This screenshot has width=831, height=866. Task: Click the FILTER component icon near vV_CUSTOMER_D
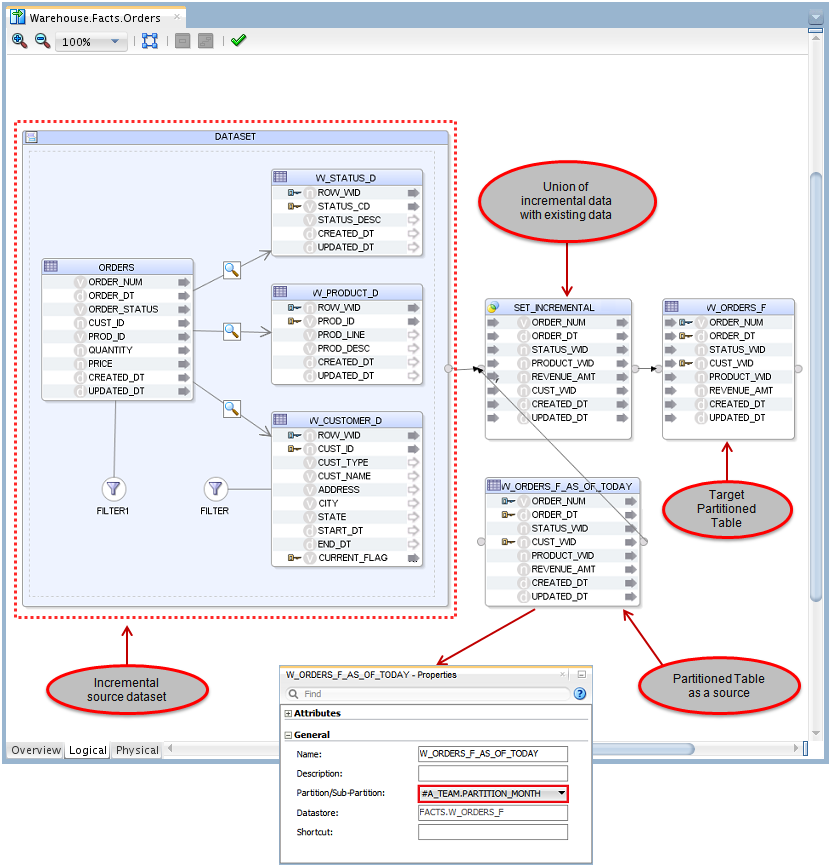tap(214, 490)
